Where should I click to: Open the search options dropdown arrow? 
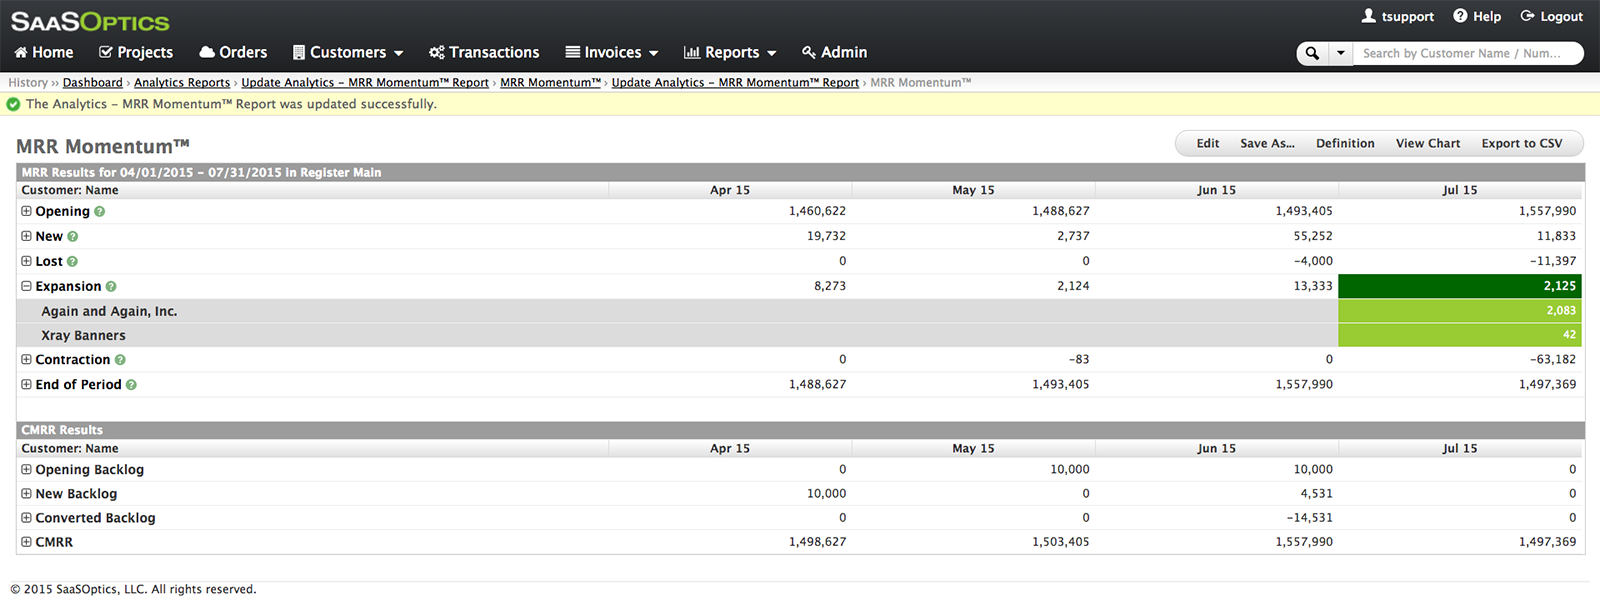(1340, 53)
